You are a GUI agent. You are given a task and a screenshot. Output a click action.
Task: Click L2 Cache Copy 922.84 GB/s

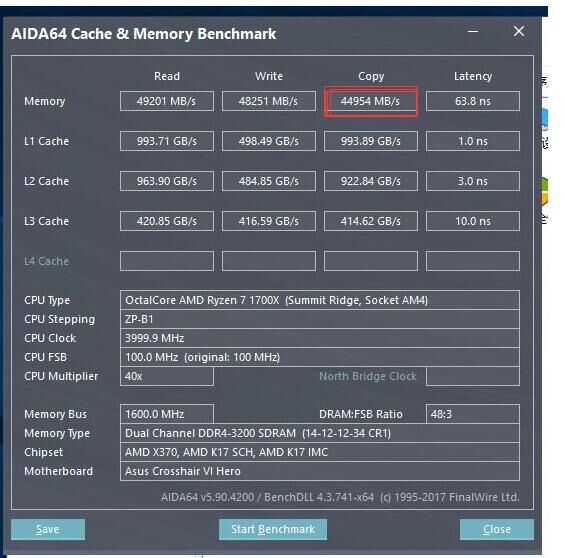[371, 181]
